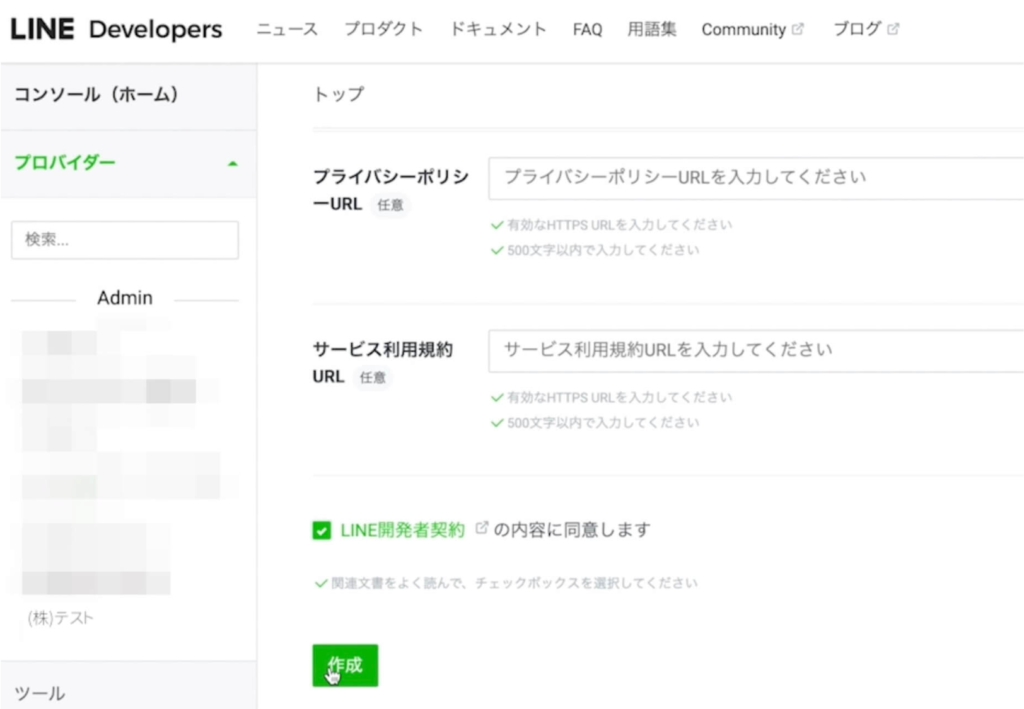Click the external-link icon beside Community
Screen dimensions: 1024x709
798,29
